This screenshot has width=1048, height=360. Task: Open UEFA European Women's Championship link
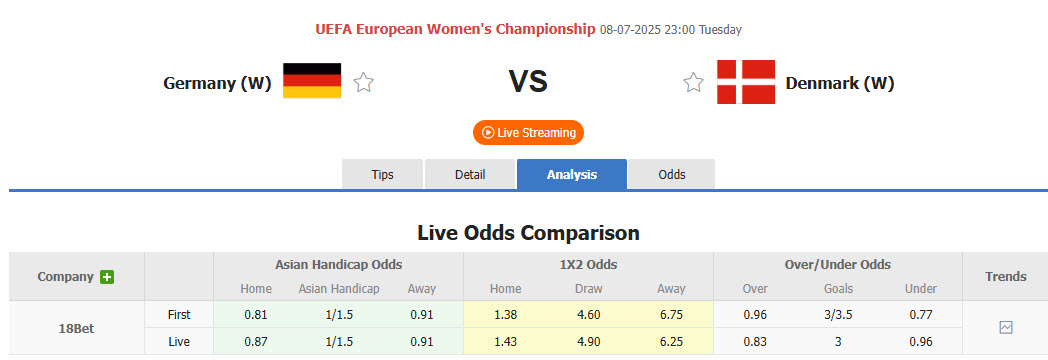click(455, 29)
